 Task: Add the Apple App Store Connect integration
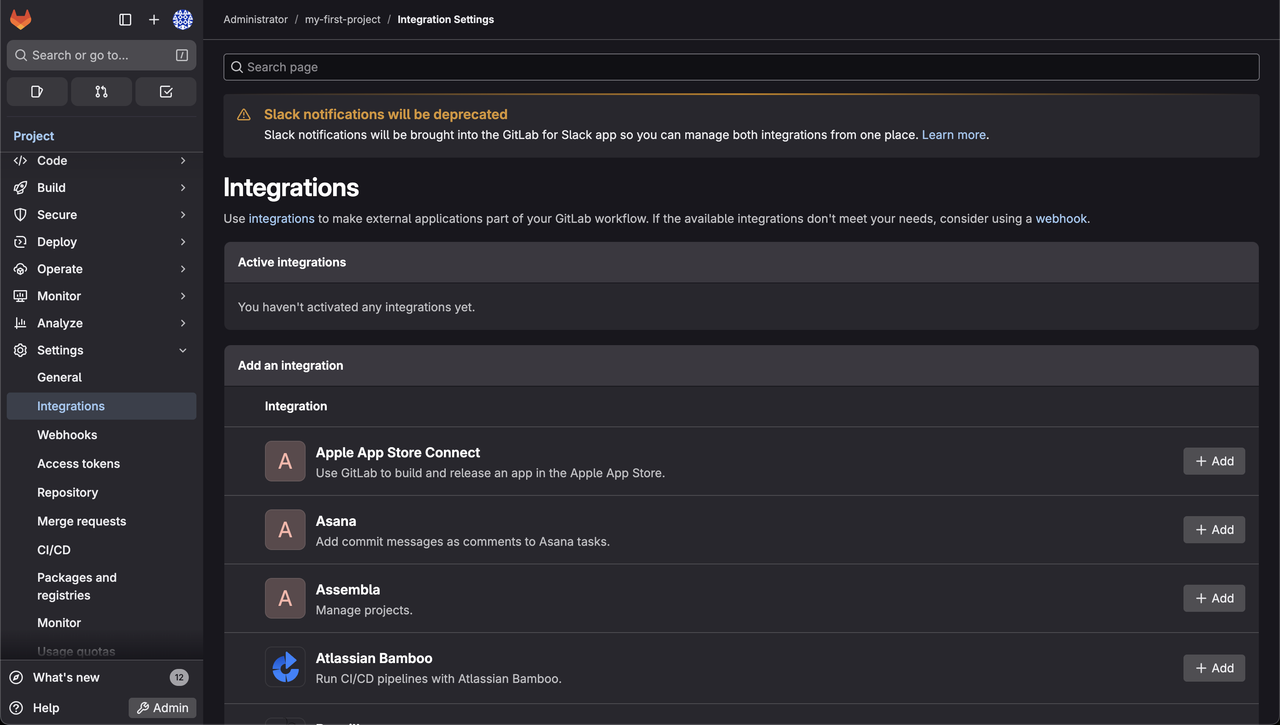1214,461
